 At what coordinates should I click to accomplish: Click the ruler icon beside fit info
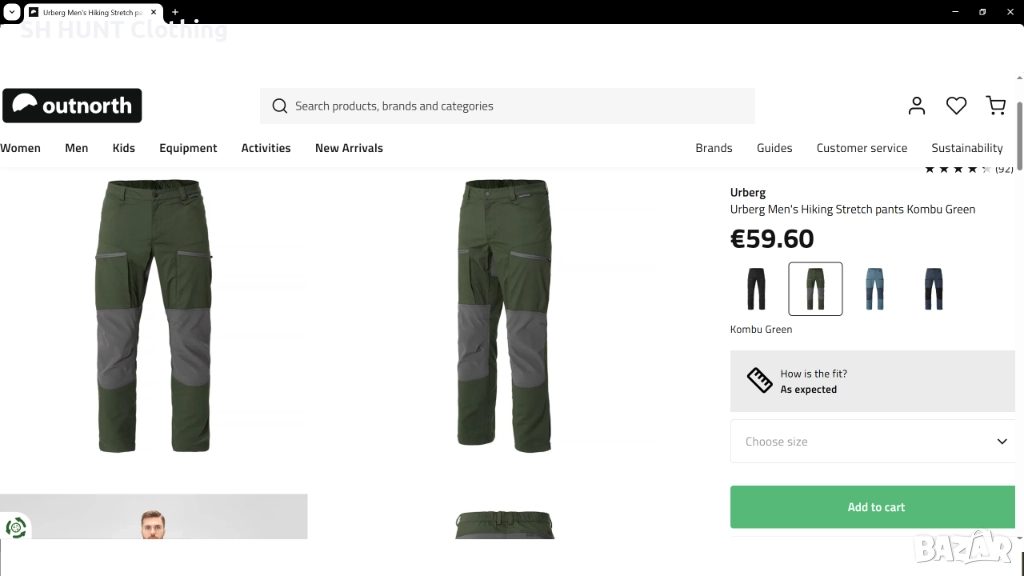pyautogui.click(x=759, y=381)
